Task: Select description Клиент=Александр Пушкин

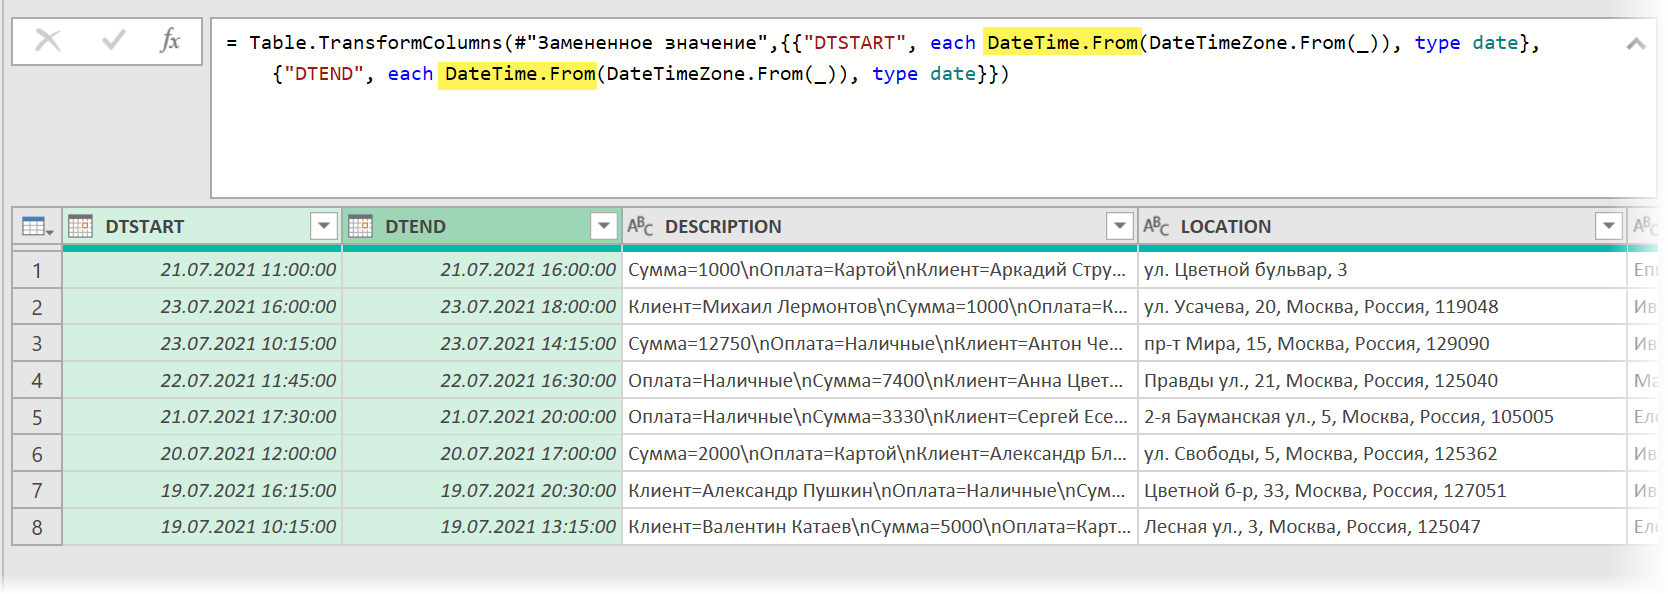Action: click(880, 490)
